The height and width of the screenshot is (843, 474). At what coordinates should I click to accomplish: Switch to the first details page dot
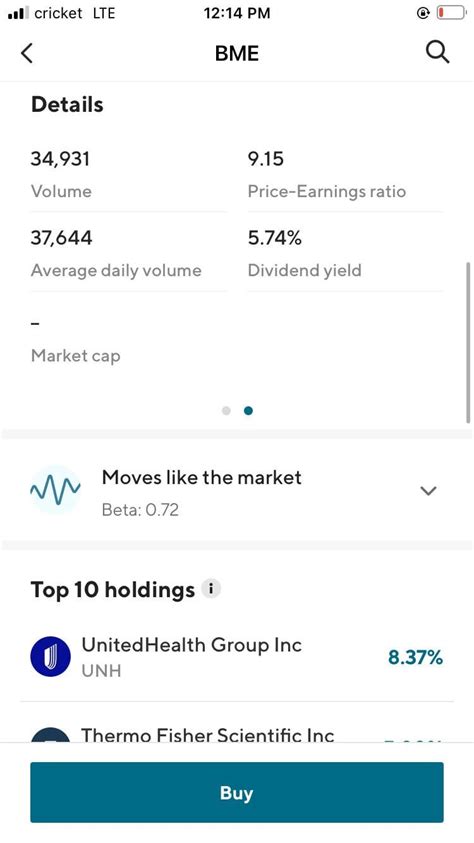click(x=226, y=411)
